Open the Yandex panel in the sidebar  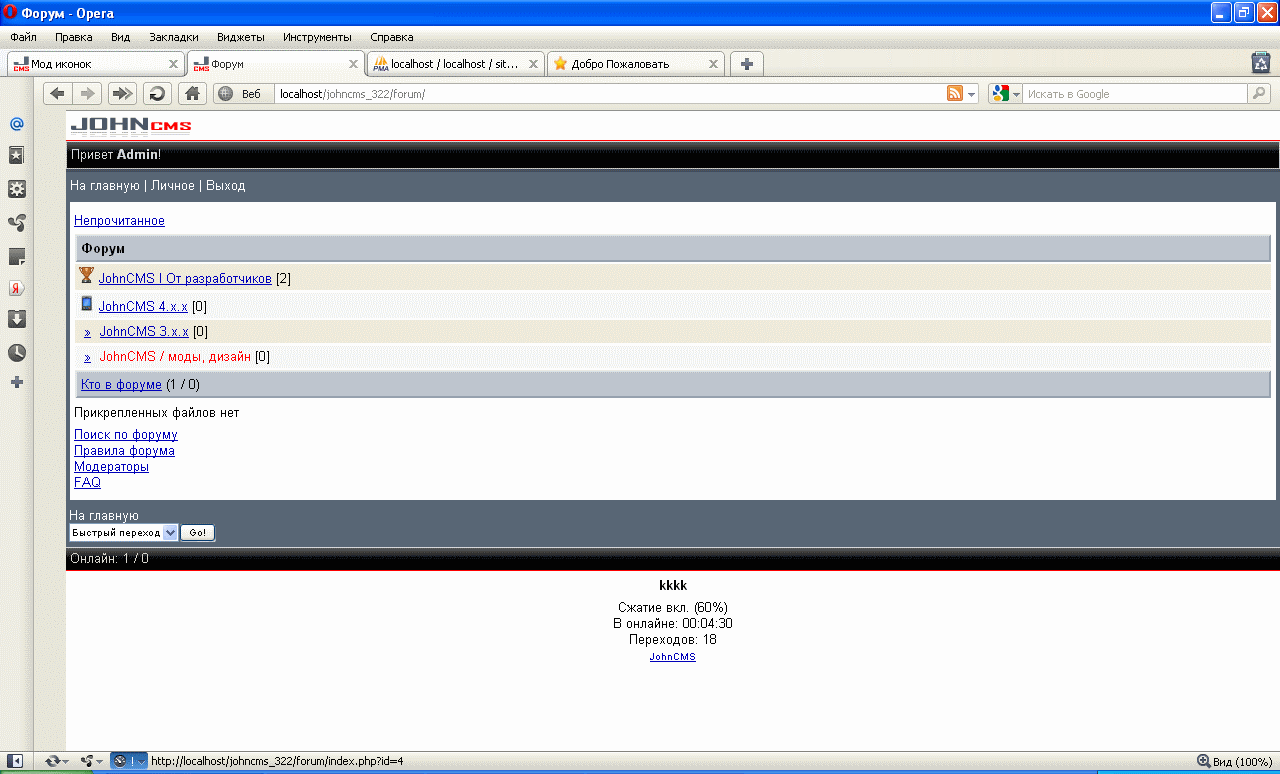coord(16,288)
